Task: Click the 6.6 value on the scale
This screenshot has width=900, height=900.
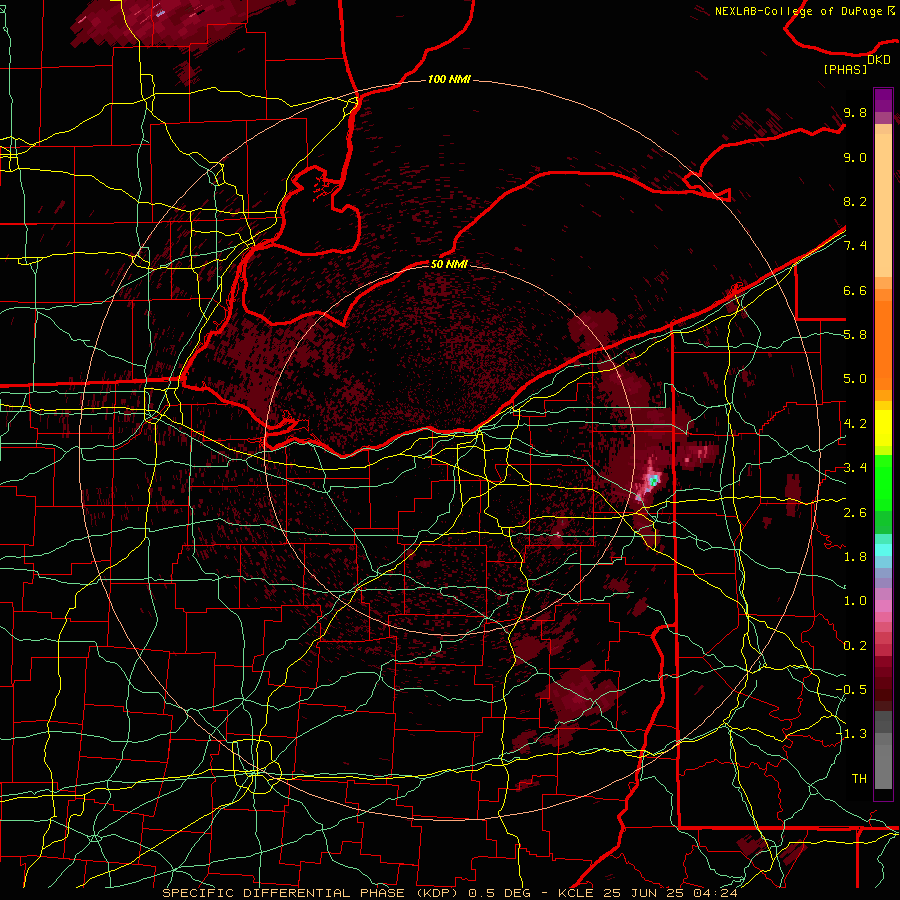Action: click(855, 290)
